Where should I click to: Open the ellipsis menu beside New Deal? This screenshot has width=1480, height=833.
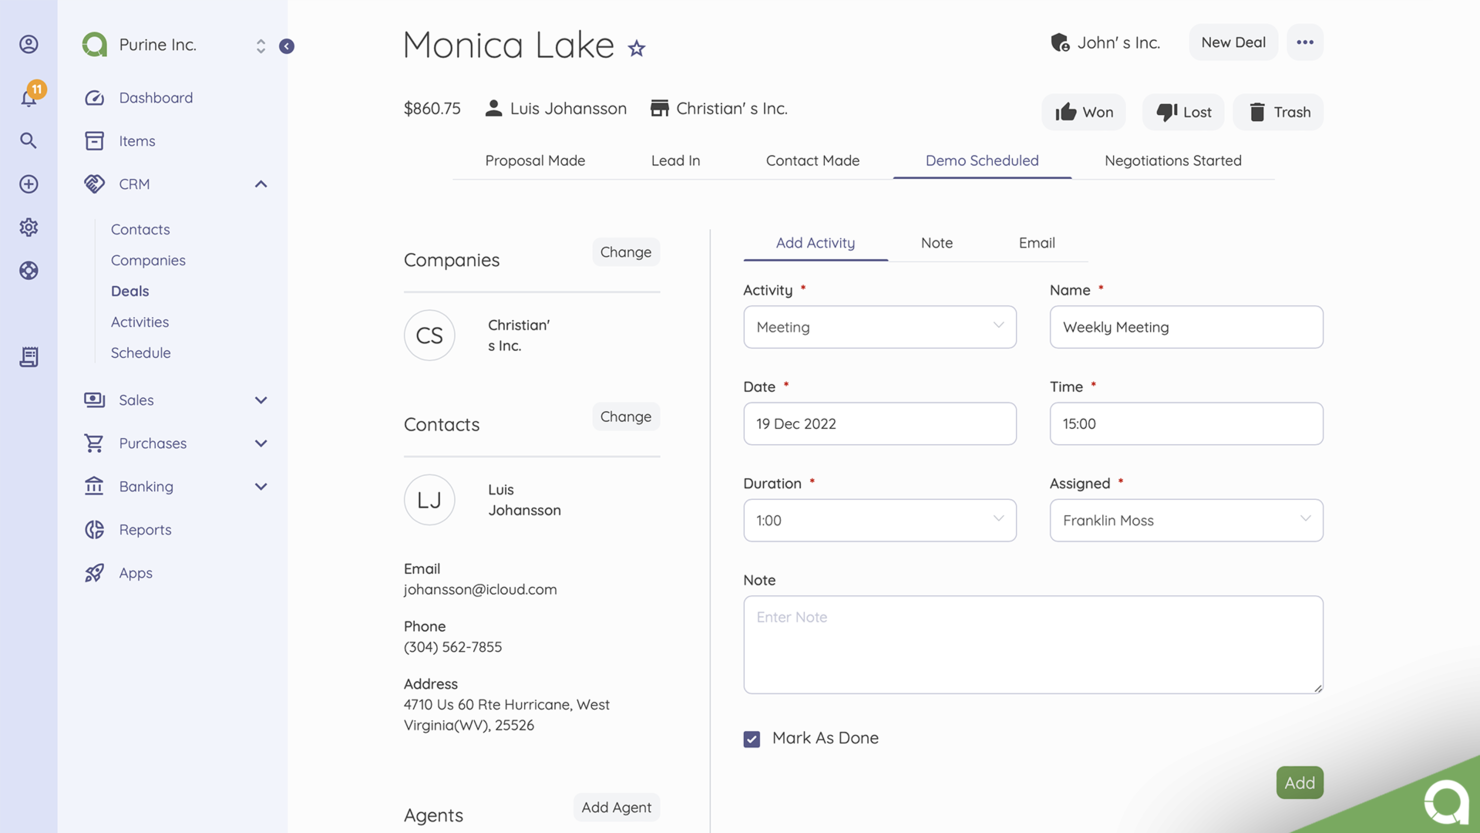tap(1305, 42)
